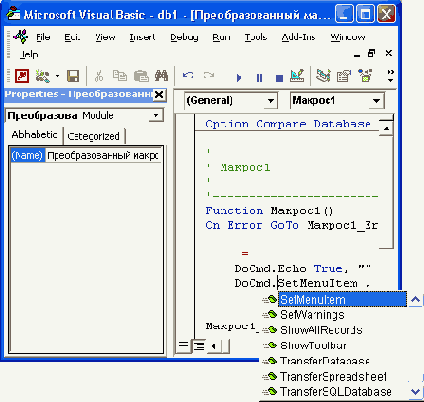Click the Copy toolbar icon
This screenshot has height=402, width=424.
(x=120, y=76)
